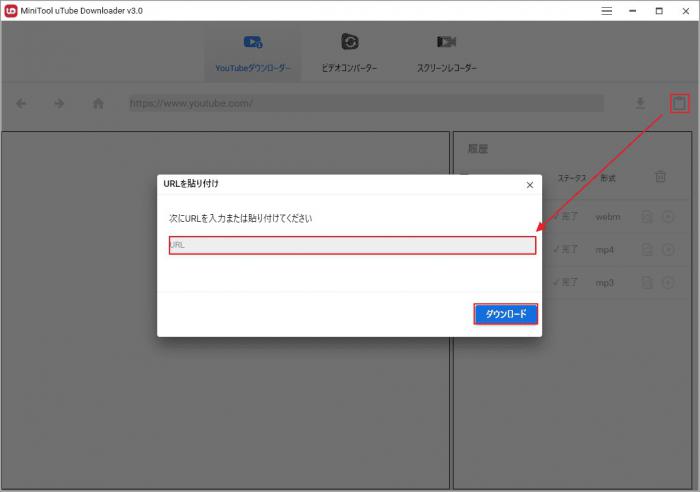Open the home page icon
Screen dimensions: 700x492
click(x=98, y=104)
